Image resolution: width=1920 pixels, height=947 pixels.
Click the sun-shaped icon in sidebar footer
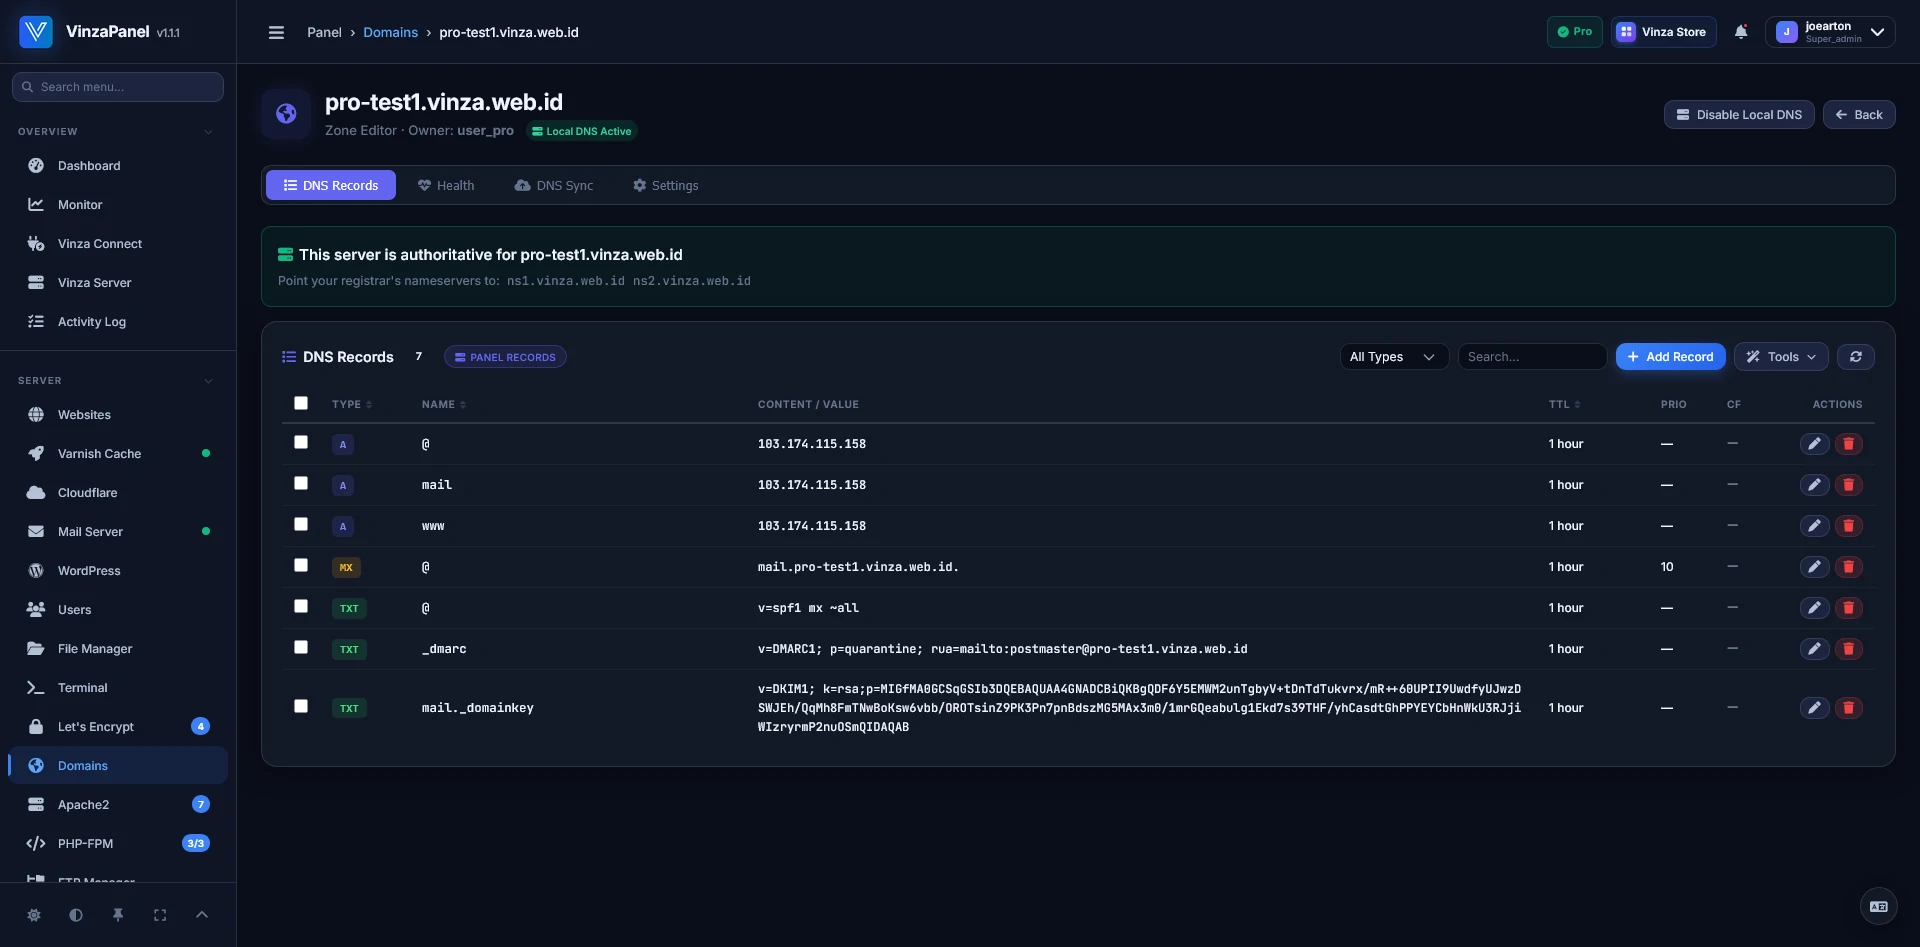tap(34, 915)
